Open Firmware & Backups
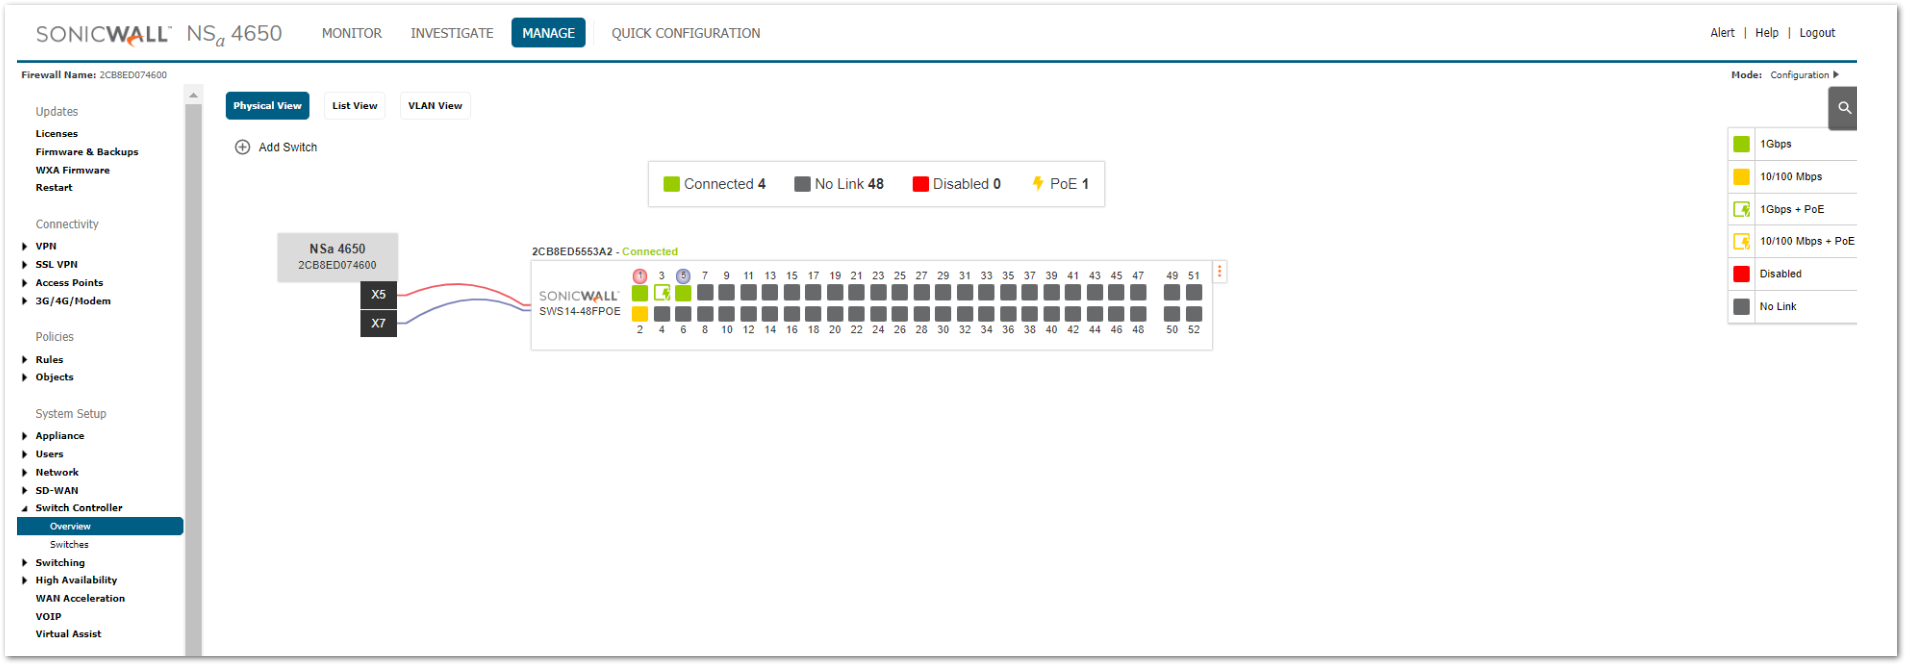 tap(87, 152)
